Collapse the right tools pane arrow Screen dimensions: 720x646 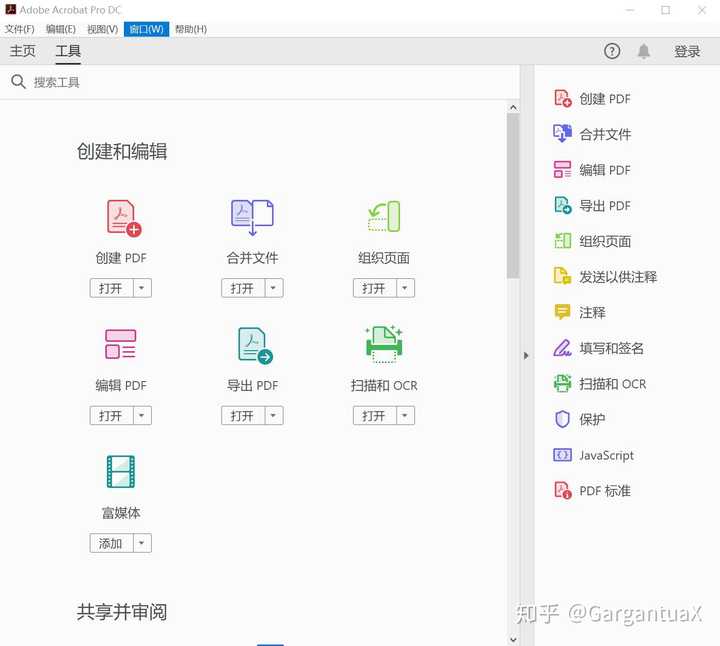(526, 355)
